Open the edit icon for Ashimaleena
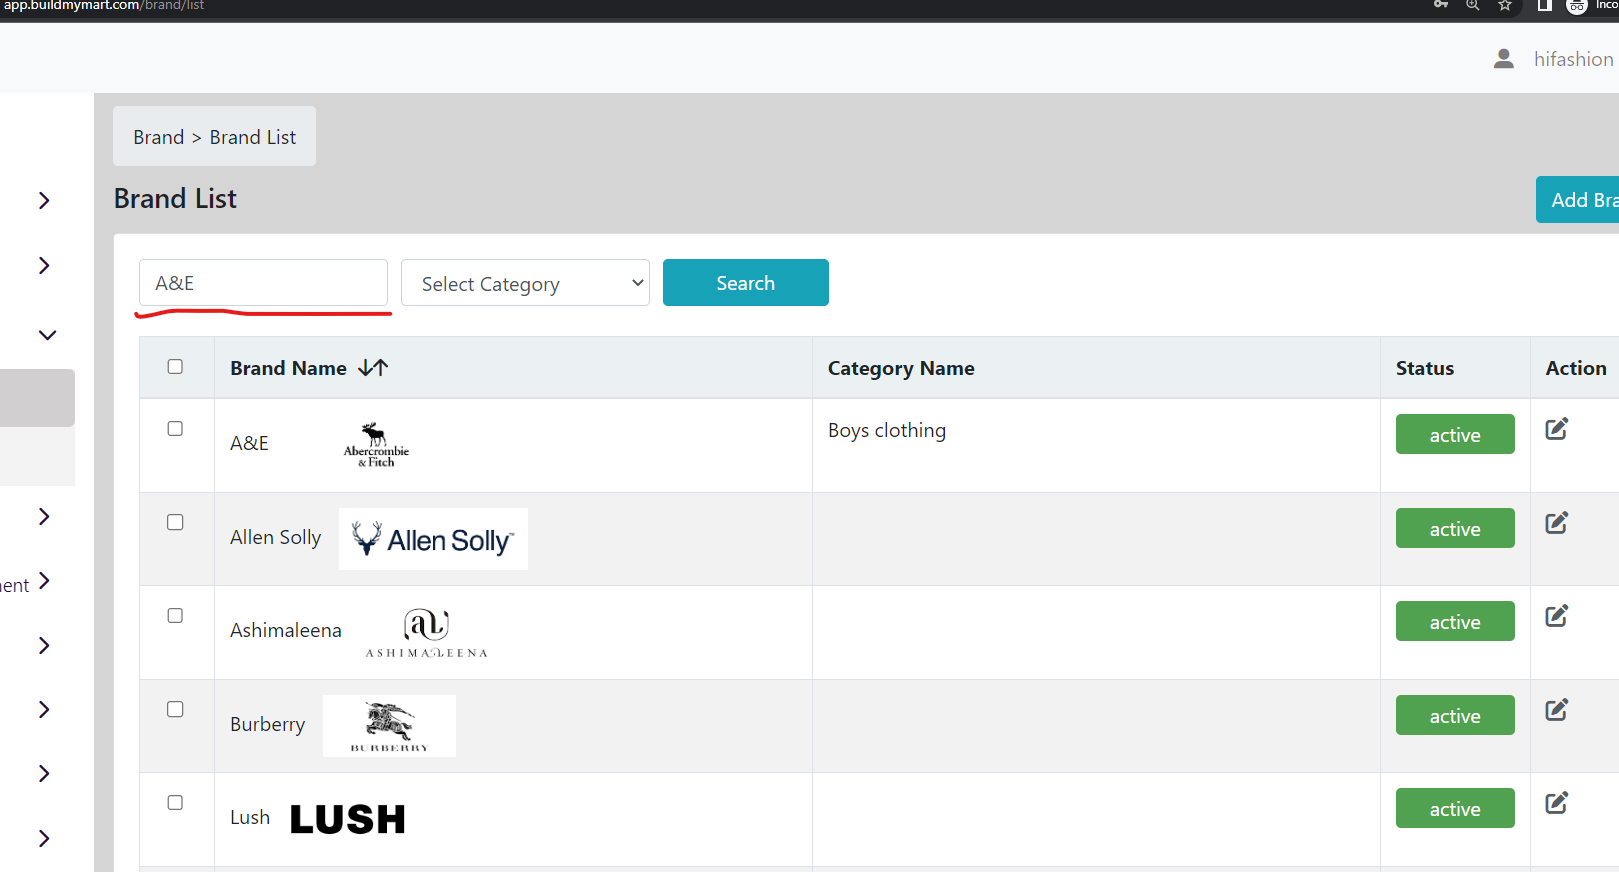Image resolution: width=1619 pixels, height=872 pixels. (1557, 616)
